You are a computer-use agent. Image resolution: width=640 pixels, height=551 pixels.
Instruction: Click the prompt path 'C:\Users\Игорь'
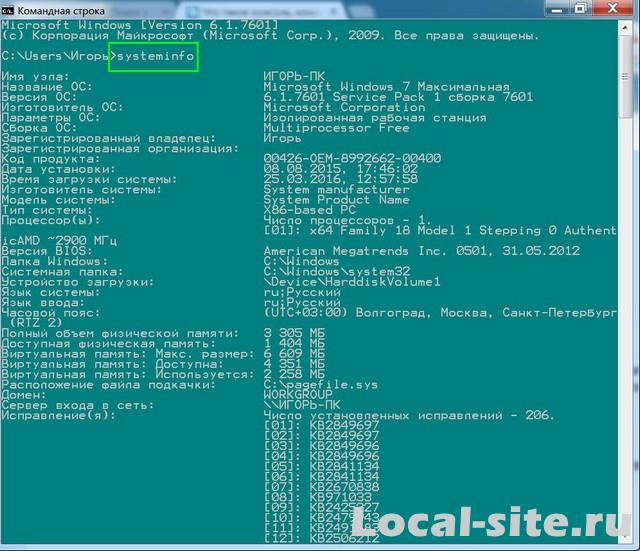[x=55, y=56]
